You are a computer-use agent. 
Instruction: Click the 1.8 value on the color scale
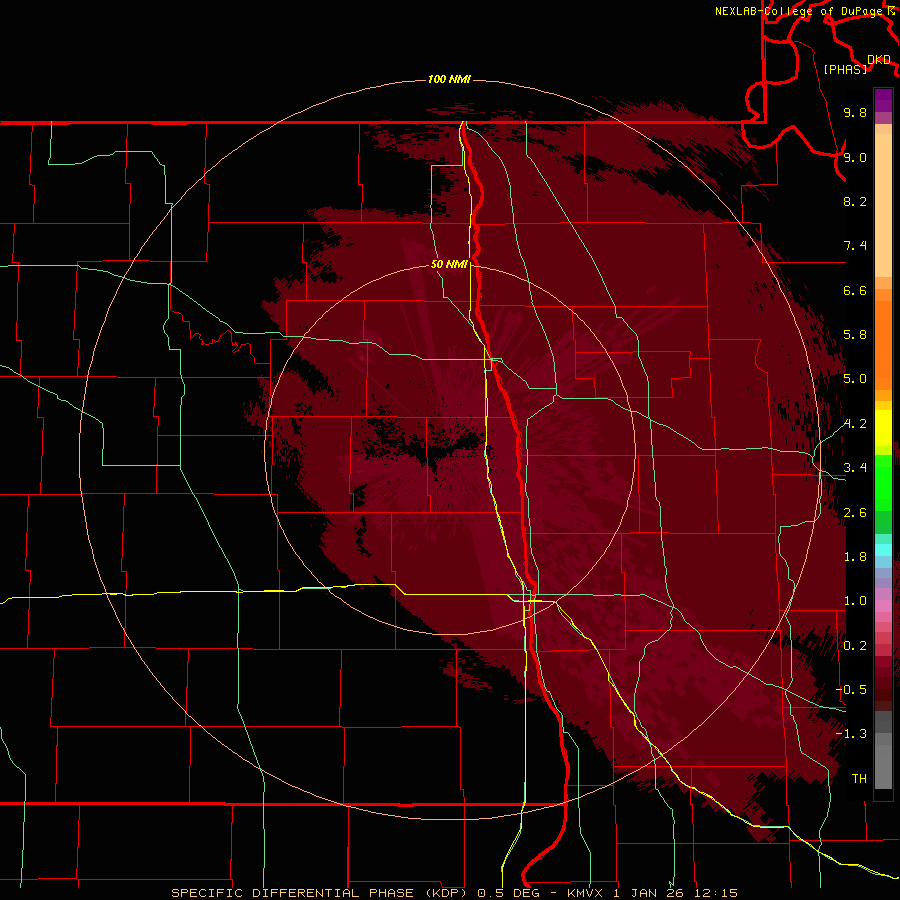(855, 557)
